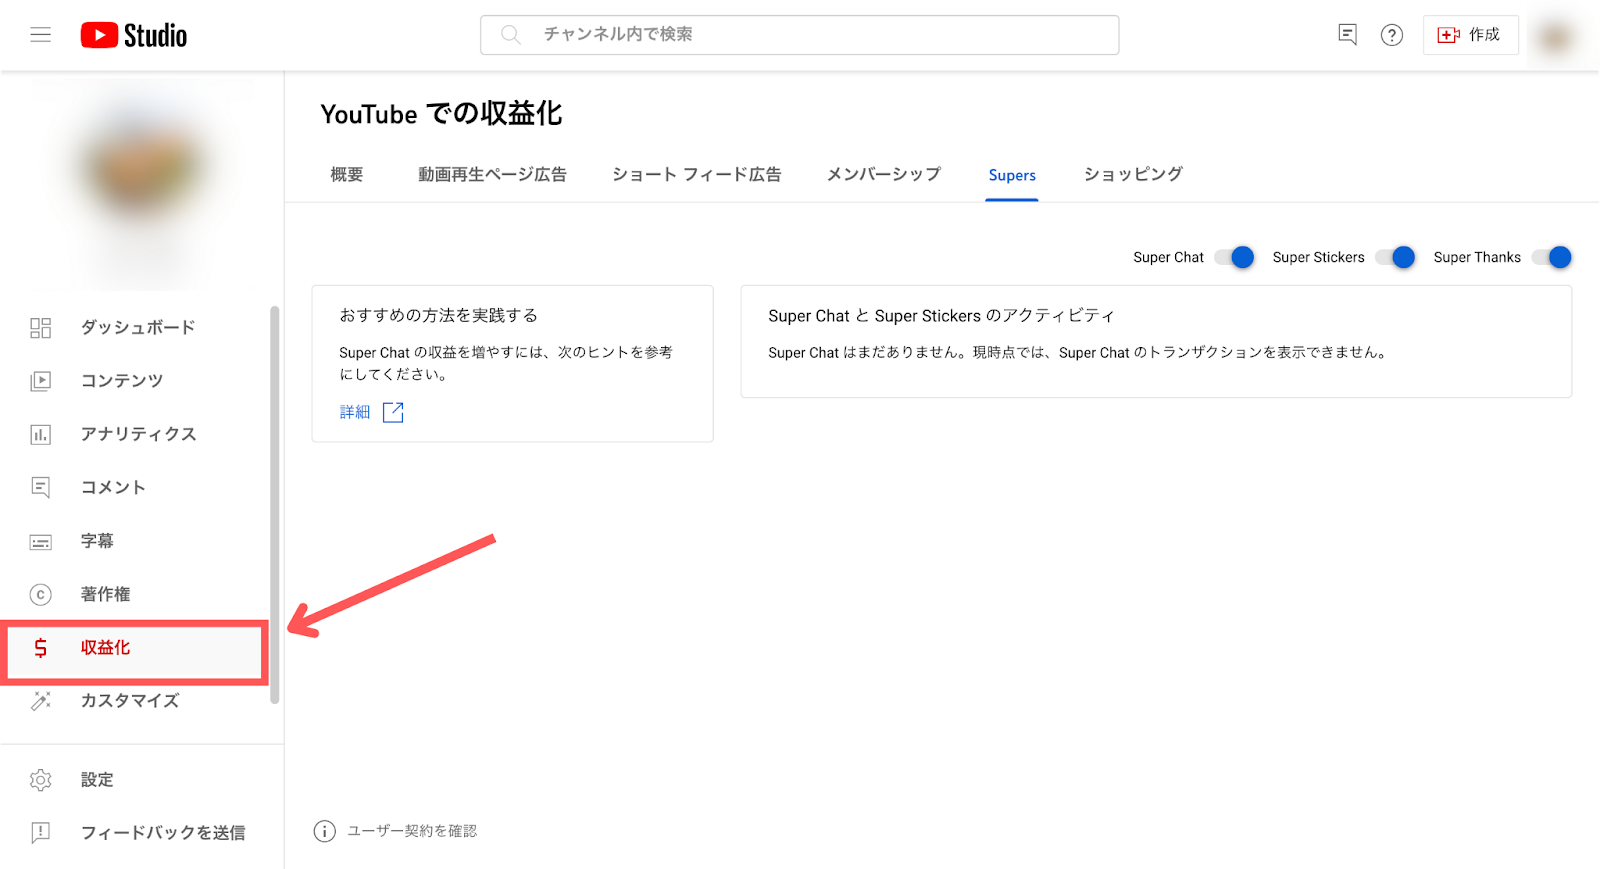Screen dimensions: 1600x869
Task: Click the 設定 gear icon
Action: point(40,780)
